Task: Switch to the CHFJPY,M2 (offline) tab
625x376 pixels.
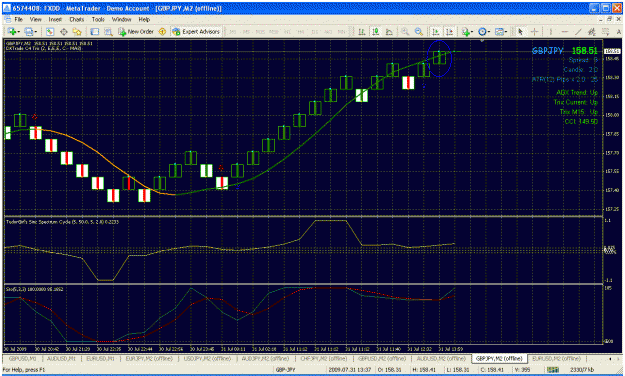Action: click(323, 358)
